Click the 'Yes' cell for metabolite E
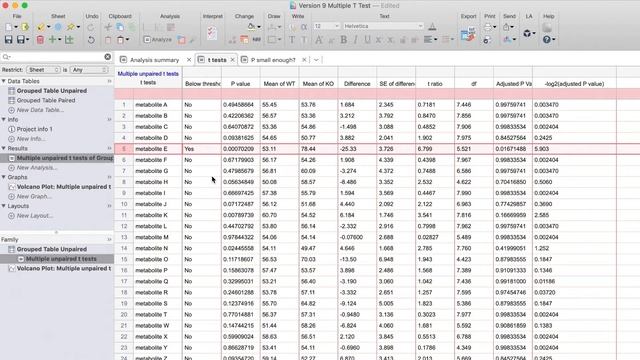 coord(202,149)
